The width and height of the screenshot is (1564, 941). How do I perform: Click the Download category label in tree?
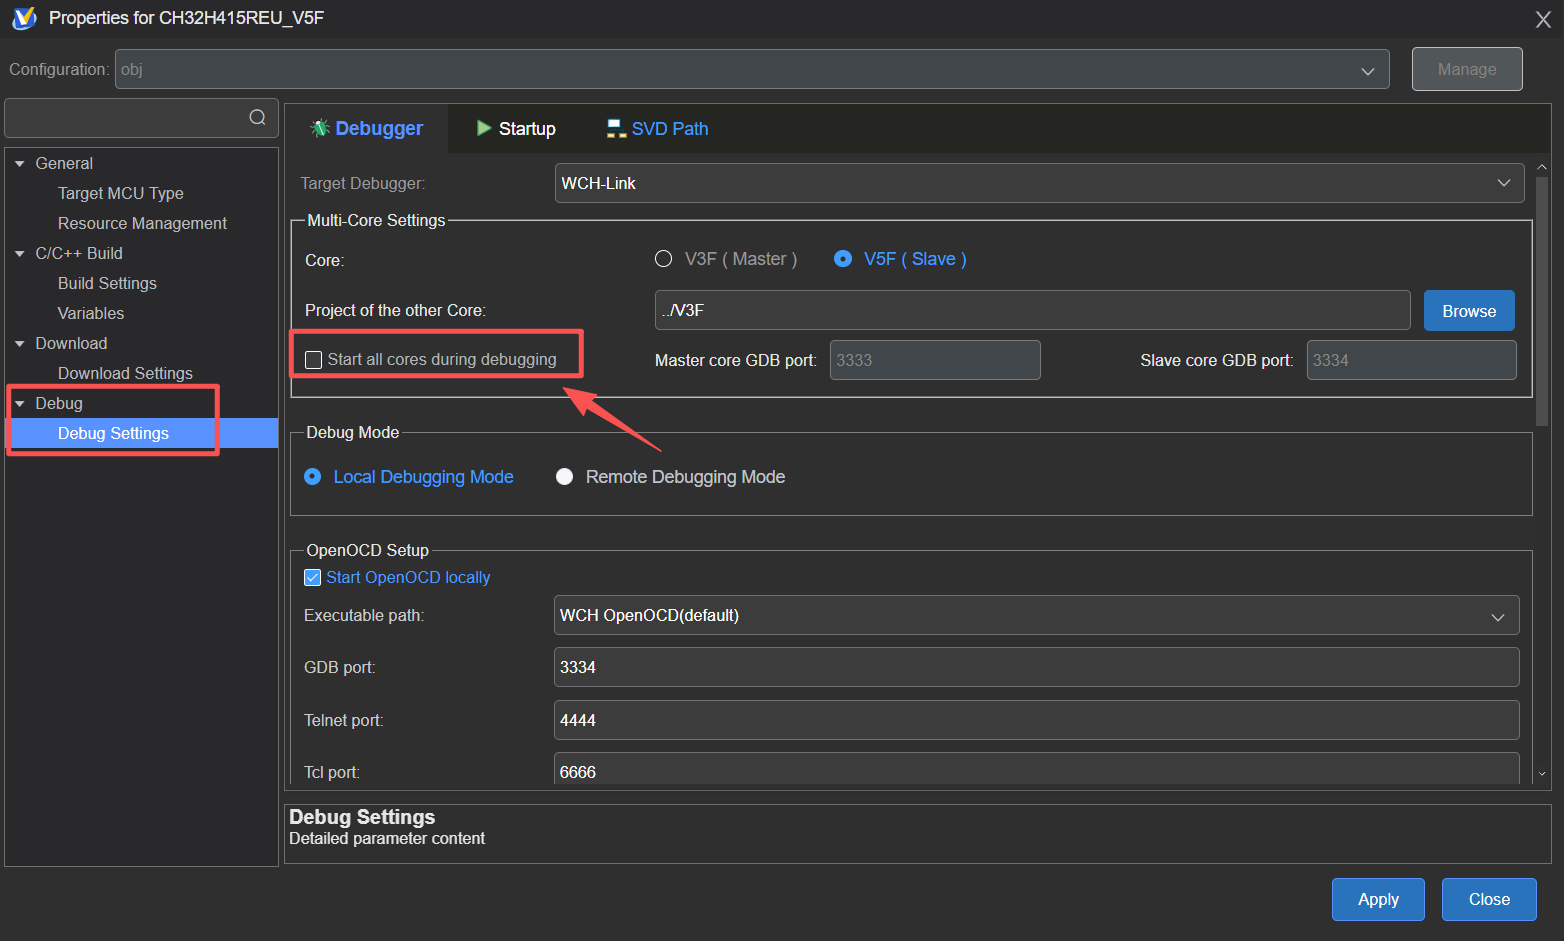tap(71, 343)
